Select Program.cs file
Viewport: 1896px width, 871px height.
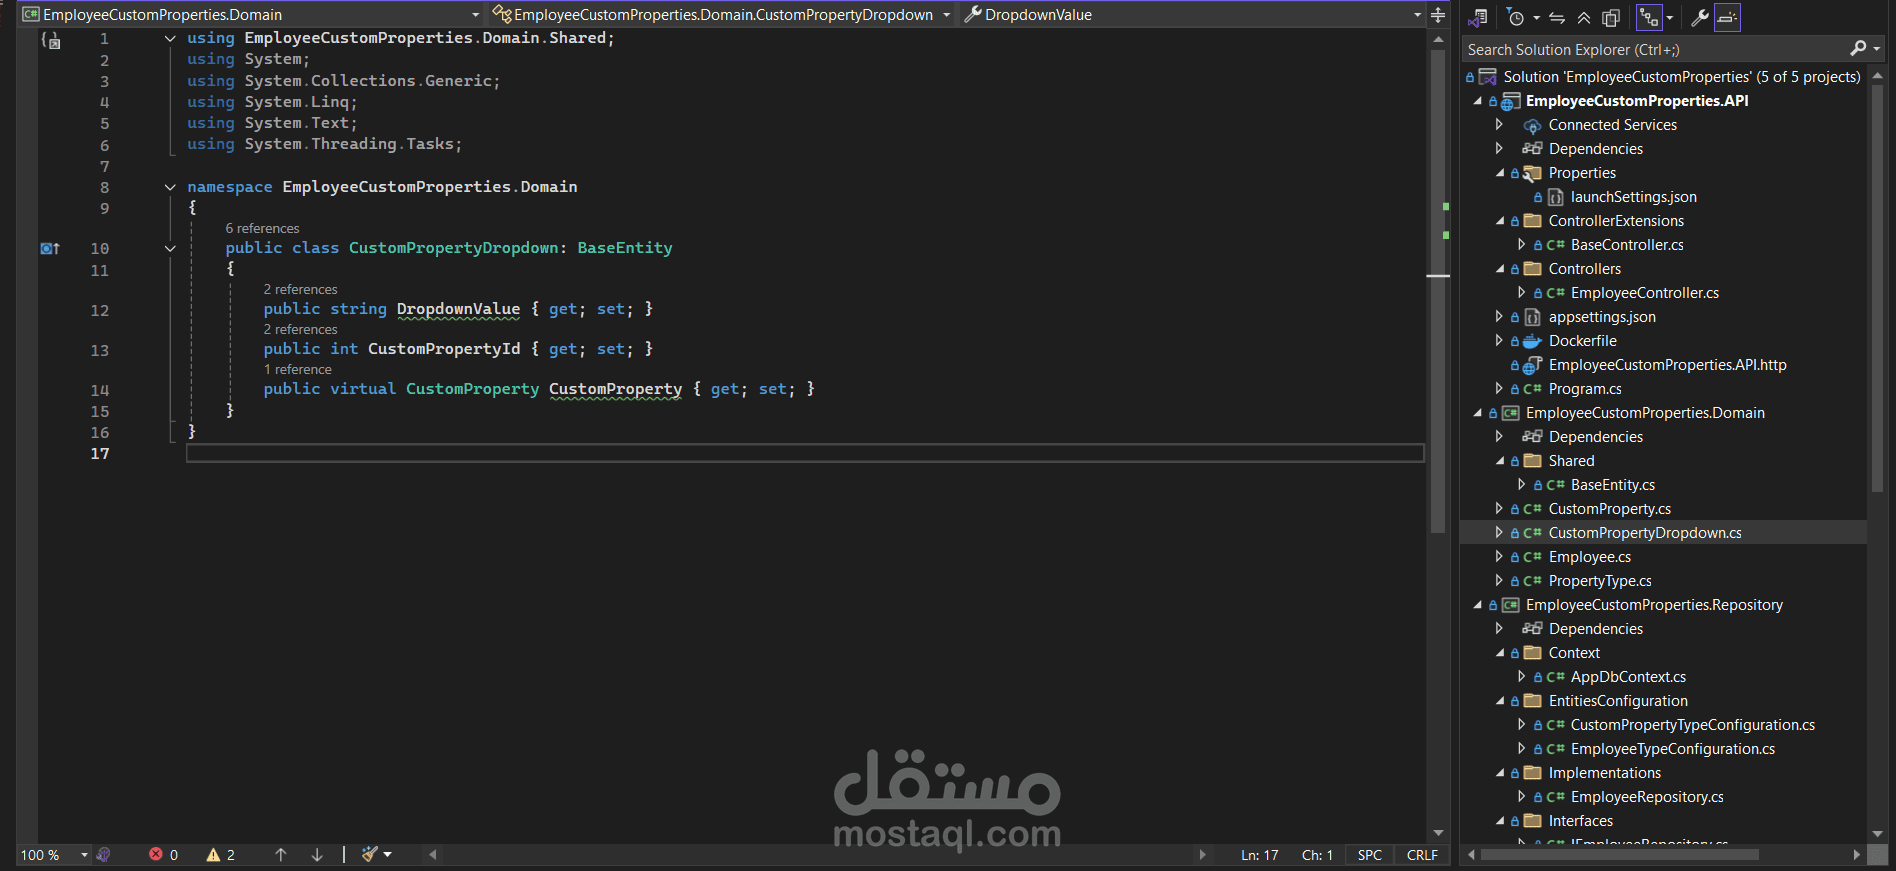[x=1585, y=389]
